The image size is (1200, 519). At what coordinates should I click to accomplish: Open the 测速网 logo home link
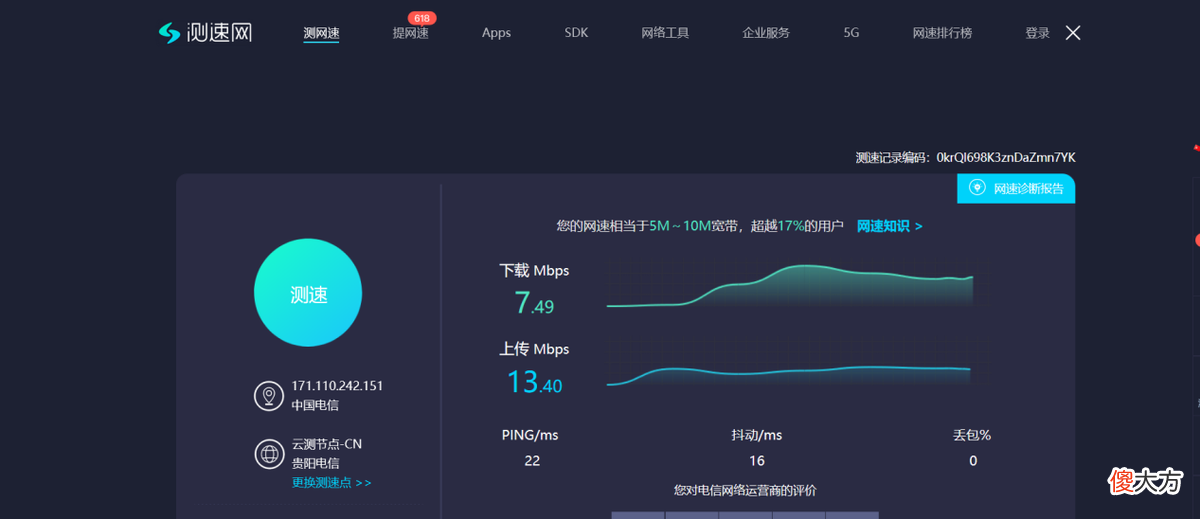[205, 33]
